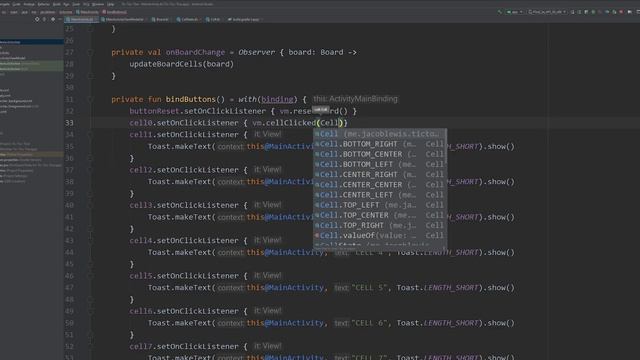Image resolution: width=640 pixels, height=360 pixels.
Task: Click the fold end marker at line 29
Action: pos(91,76)
